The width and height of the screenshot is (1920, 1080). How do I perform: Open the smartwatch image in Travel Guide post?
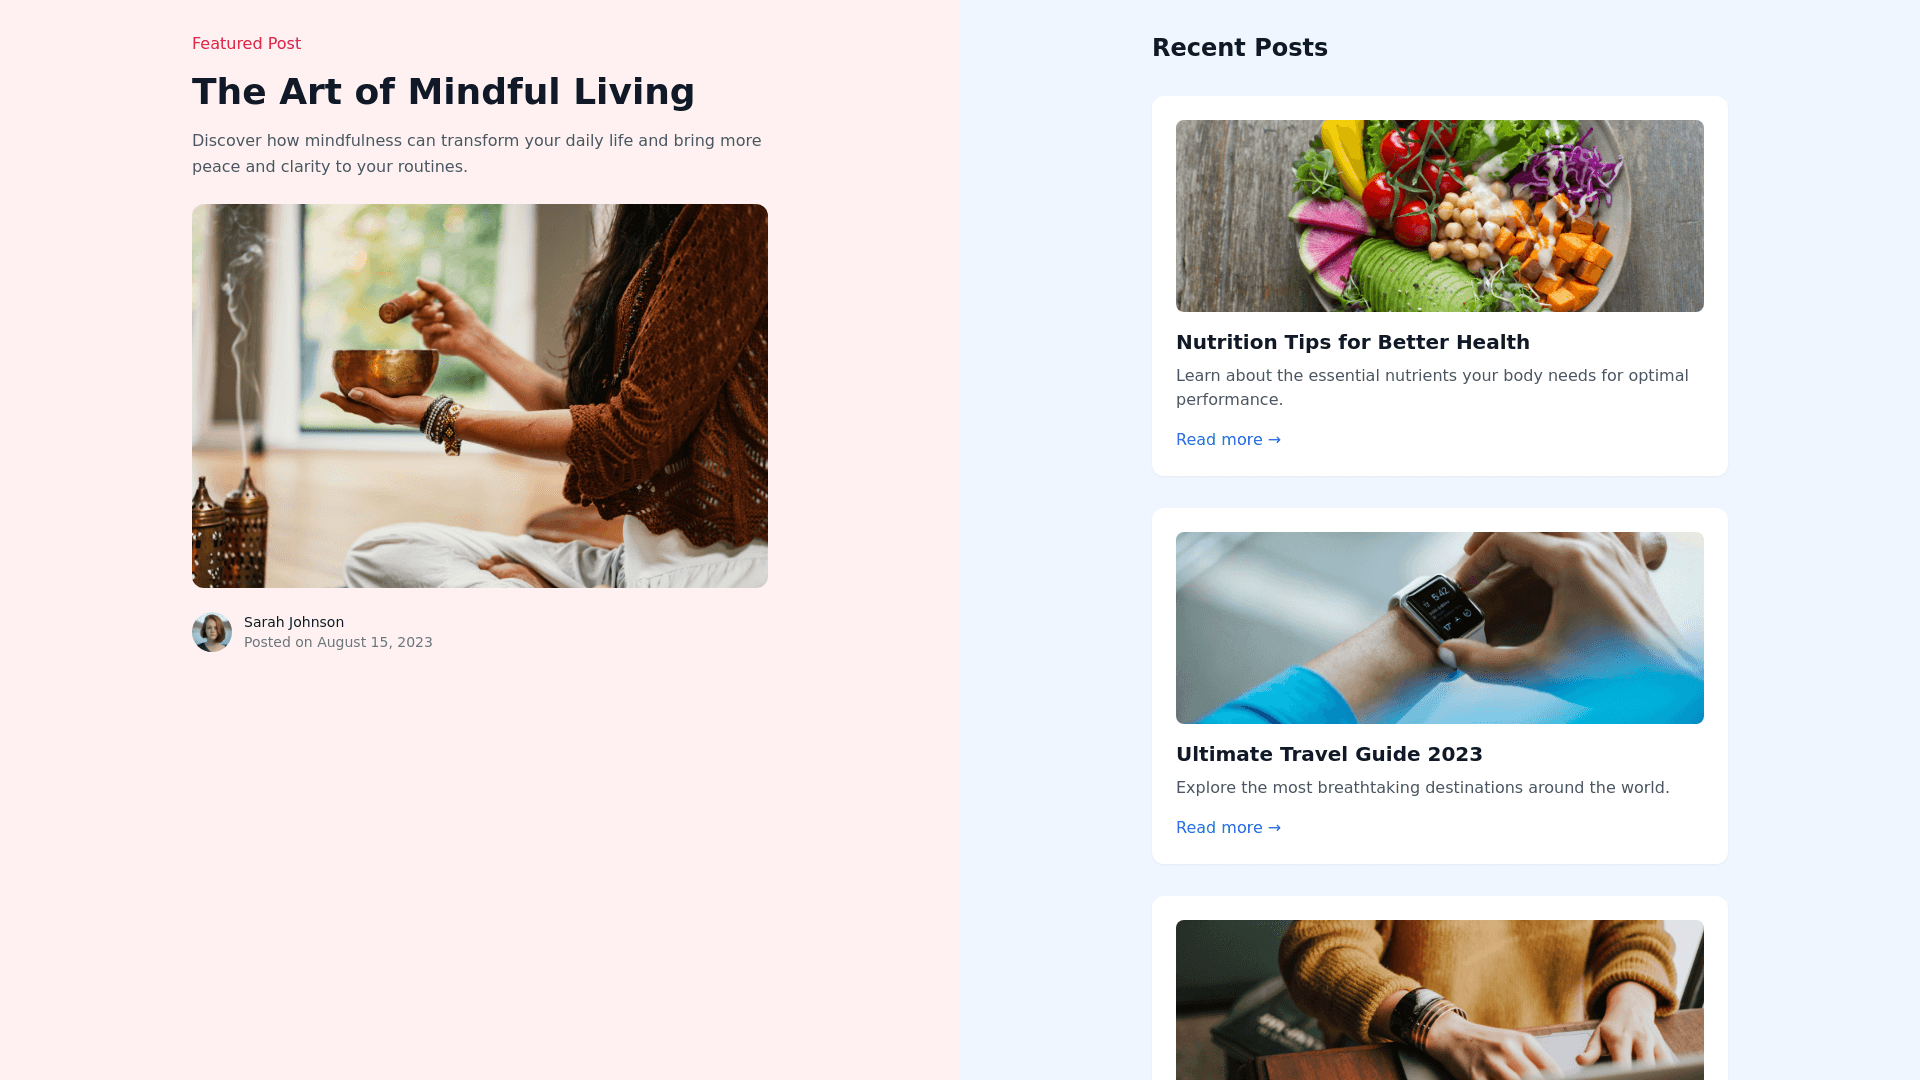click(1440, 628)
